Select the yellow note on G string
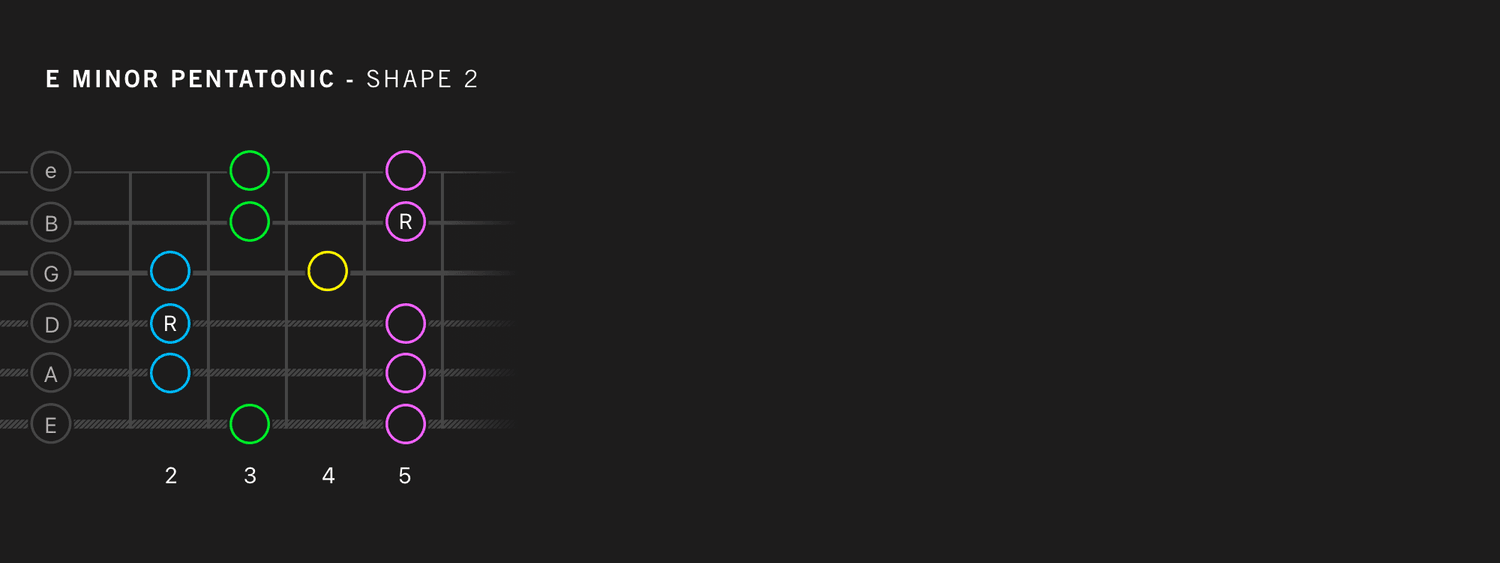 [x=328, y=271]
